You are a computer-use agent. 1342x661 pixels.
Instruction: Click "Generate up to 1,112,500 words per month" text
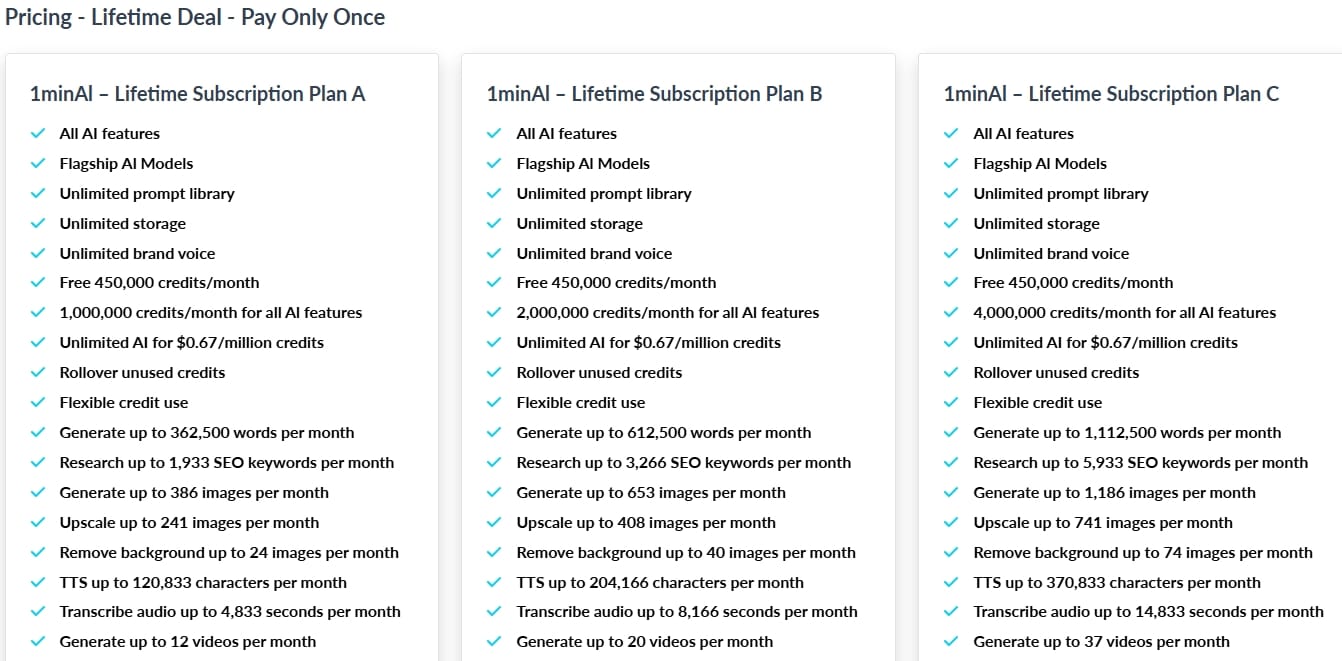point(1127,432)
